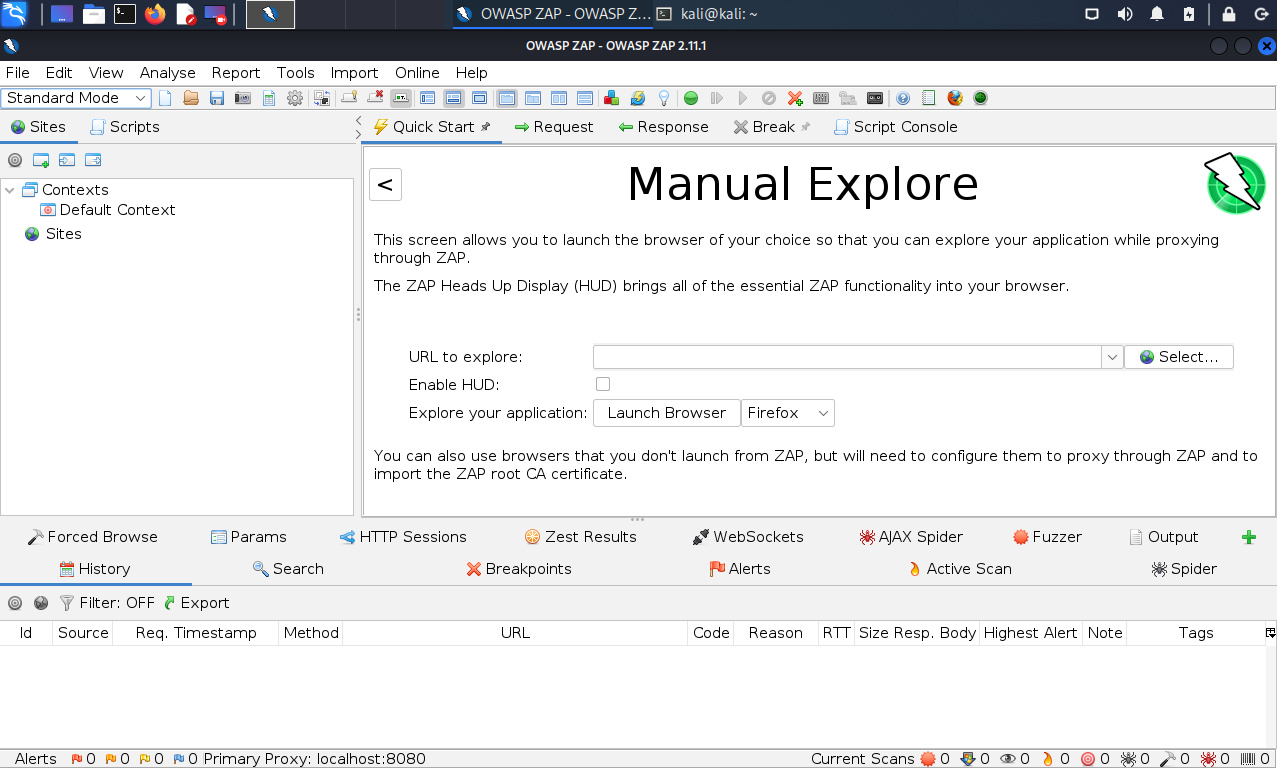Click the blue help question mark icon
The width and height of the screenshot is (1277, 768).
click(x=903, y=98)
